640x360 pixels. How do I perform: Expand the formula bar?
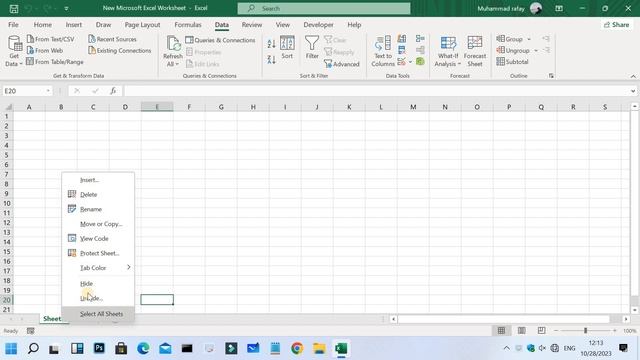633,91
